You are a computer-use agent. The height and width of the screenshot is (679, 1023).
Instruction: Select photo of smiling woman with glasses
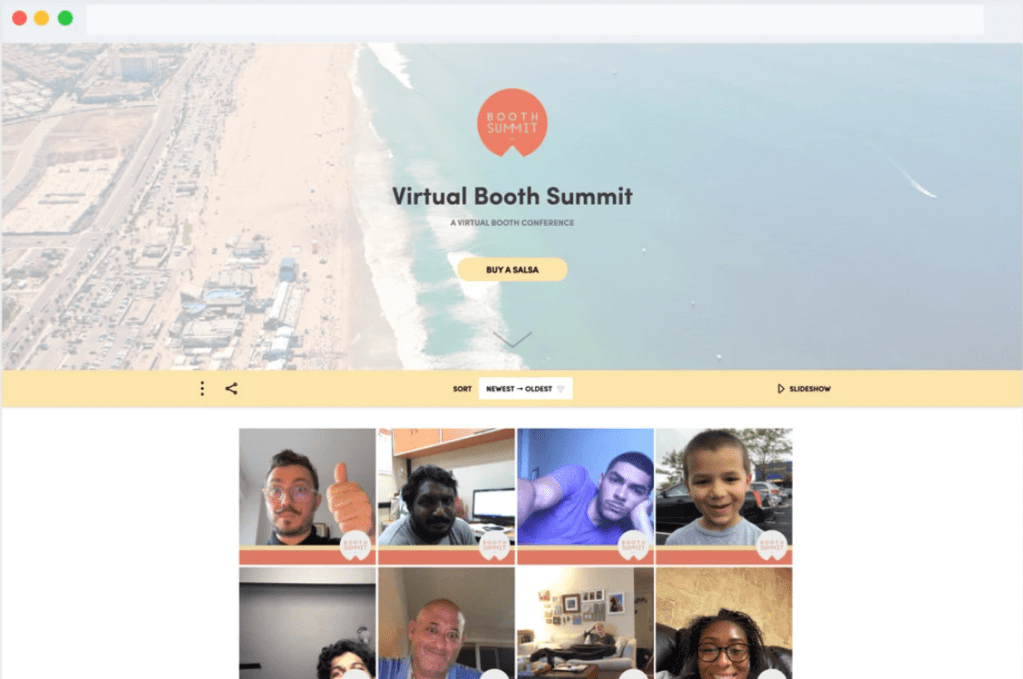pos(723,623)
